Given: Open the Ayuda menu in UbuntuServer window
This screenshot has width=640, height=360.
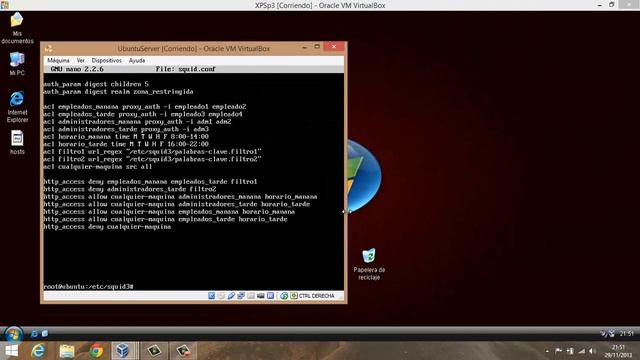Looking at the screenshot, I should [137, 60].
